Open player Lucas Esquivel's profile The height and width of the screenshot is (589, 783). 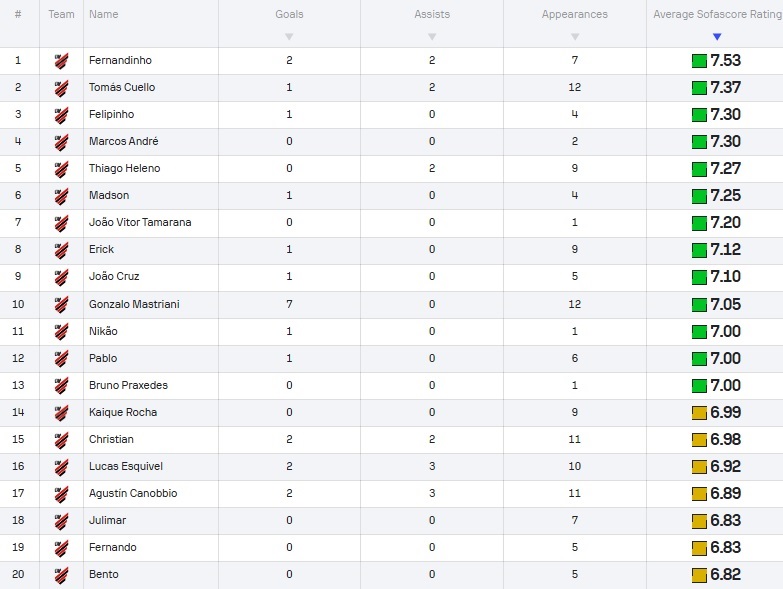(x=126, y=466)
